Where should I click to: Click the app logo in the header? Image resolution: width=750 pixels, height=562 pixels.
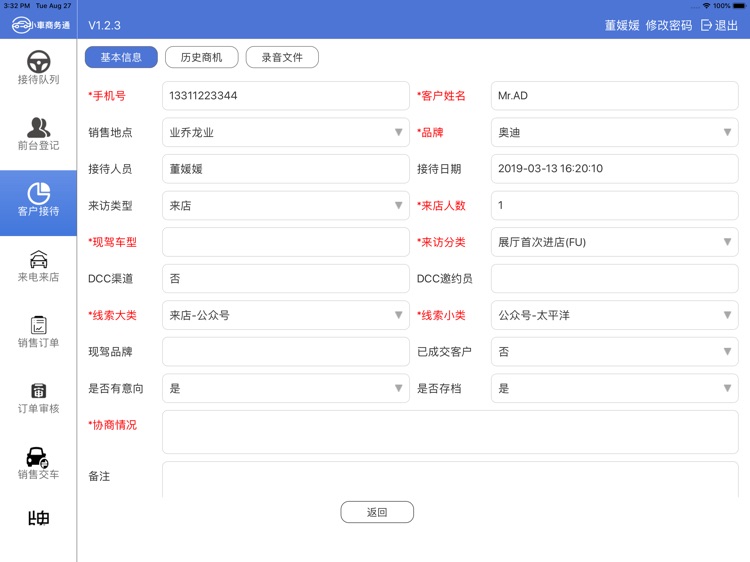[41, 25]
